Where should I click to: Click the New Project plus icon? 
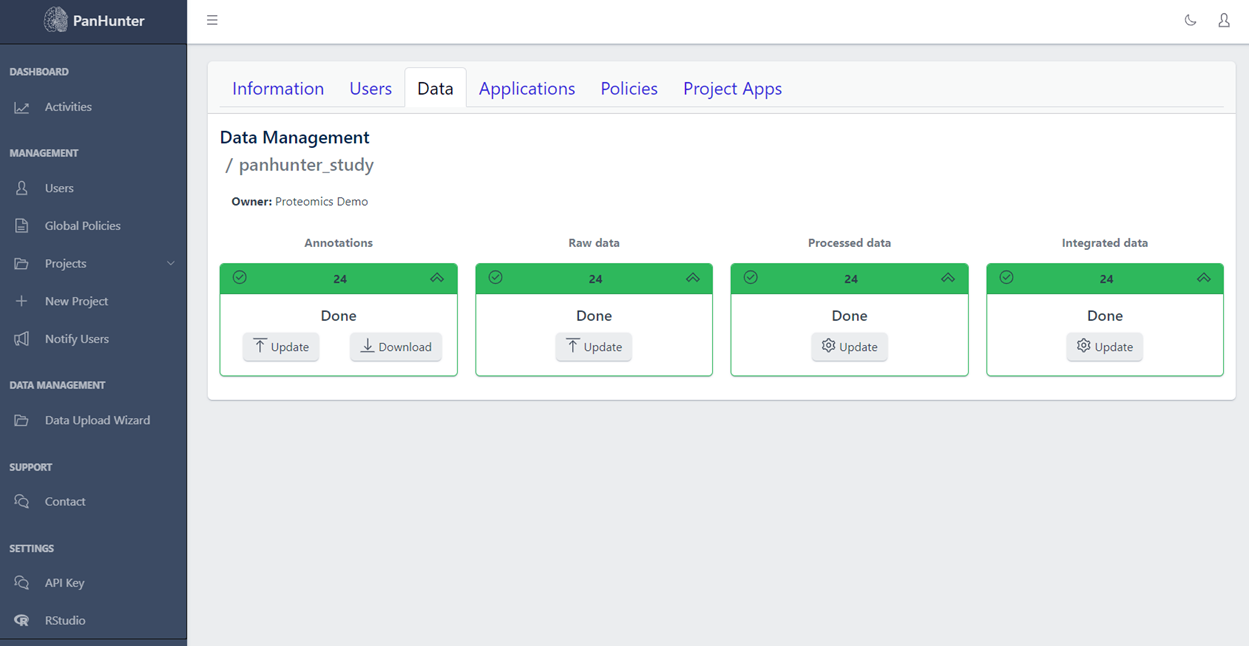click(x=20, y=301)
